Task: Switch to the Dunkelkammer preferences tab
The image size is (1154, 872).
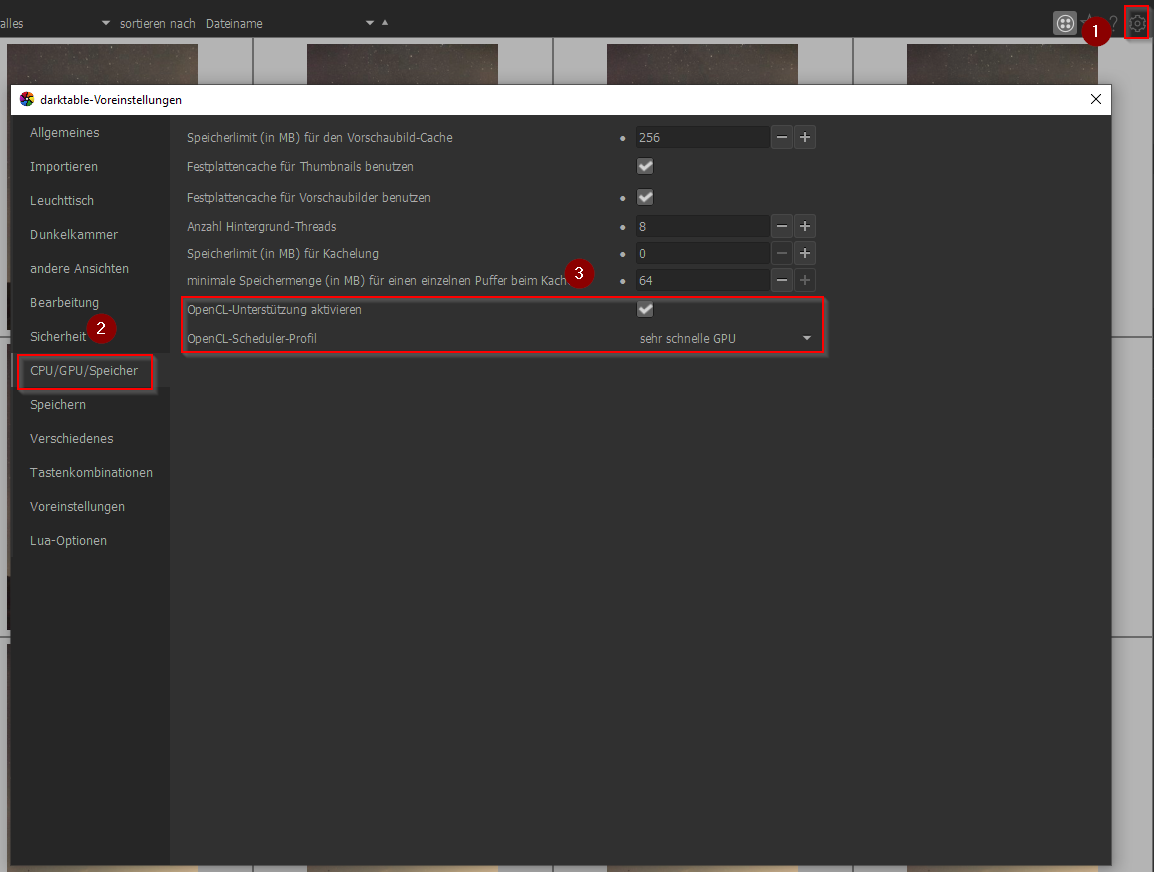Action: click(74, 235)
